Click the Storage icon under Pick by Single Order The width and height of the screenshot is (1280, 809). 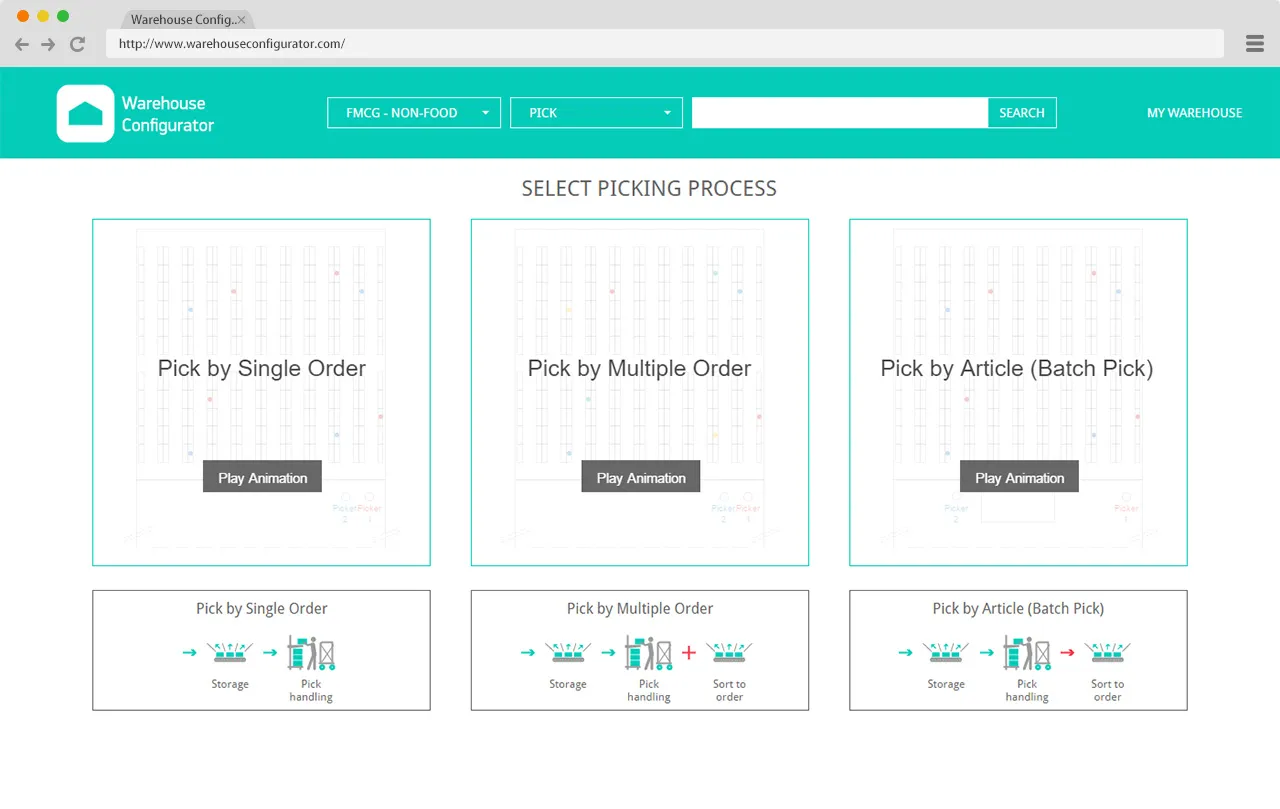[x=229, y=652]
